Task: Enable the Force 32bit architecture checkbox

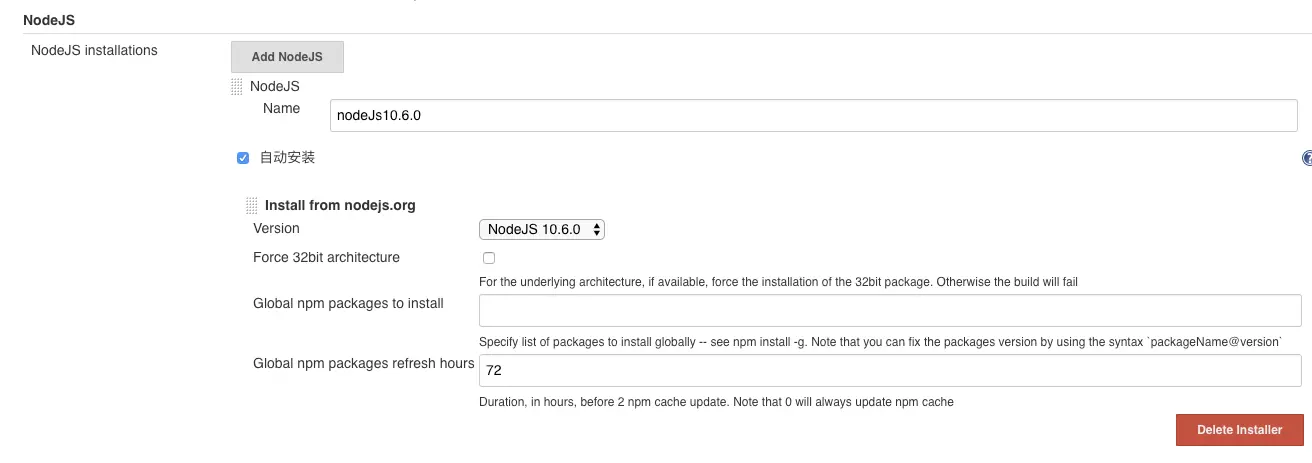Action: [x=489, y=258]
